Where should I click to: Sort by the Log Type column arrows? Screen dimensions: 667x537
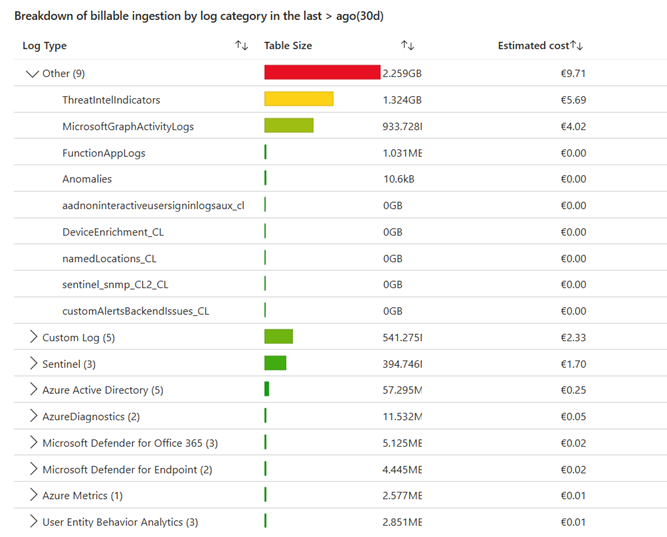pyautogui.click(x=242, y=45)
